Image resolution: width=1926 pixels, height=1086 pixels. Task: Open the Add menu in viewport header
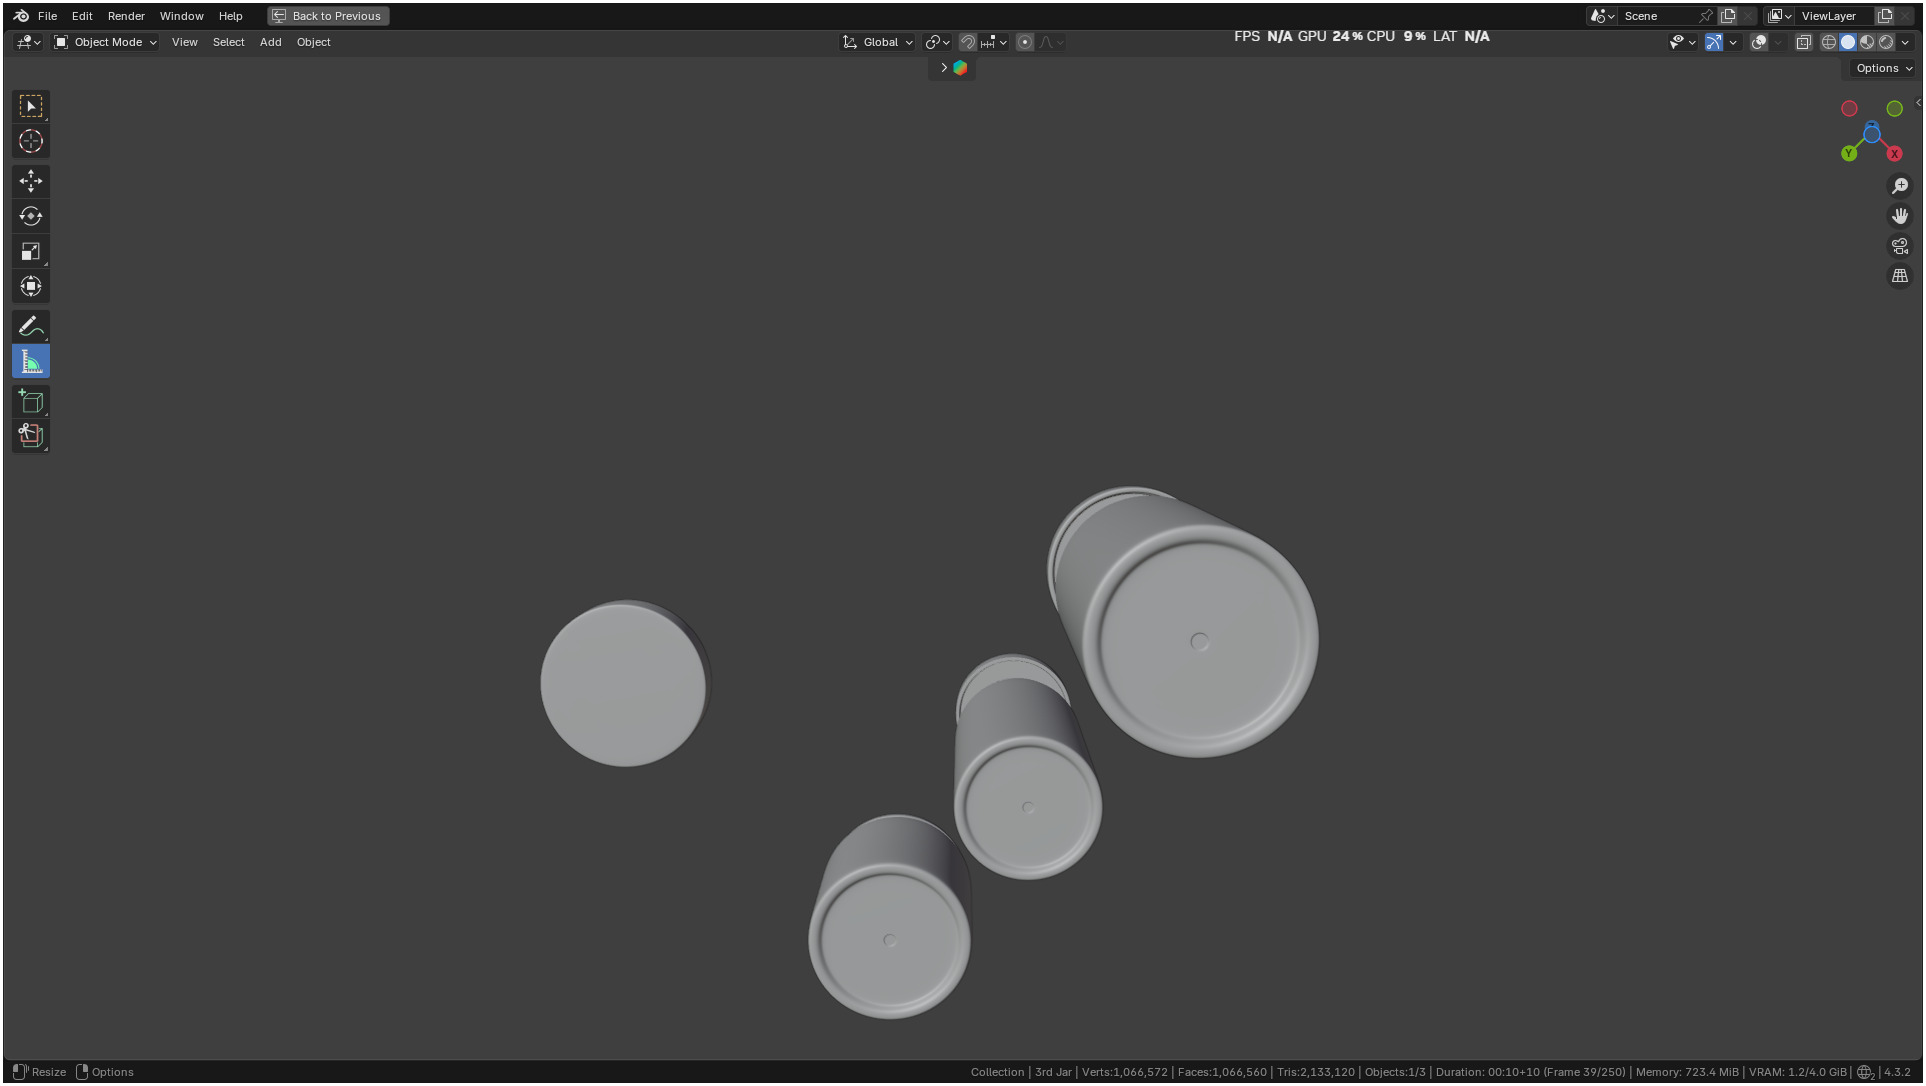(x=270, y=42)
